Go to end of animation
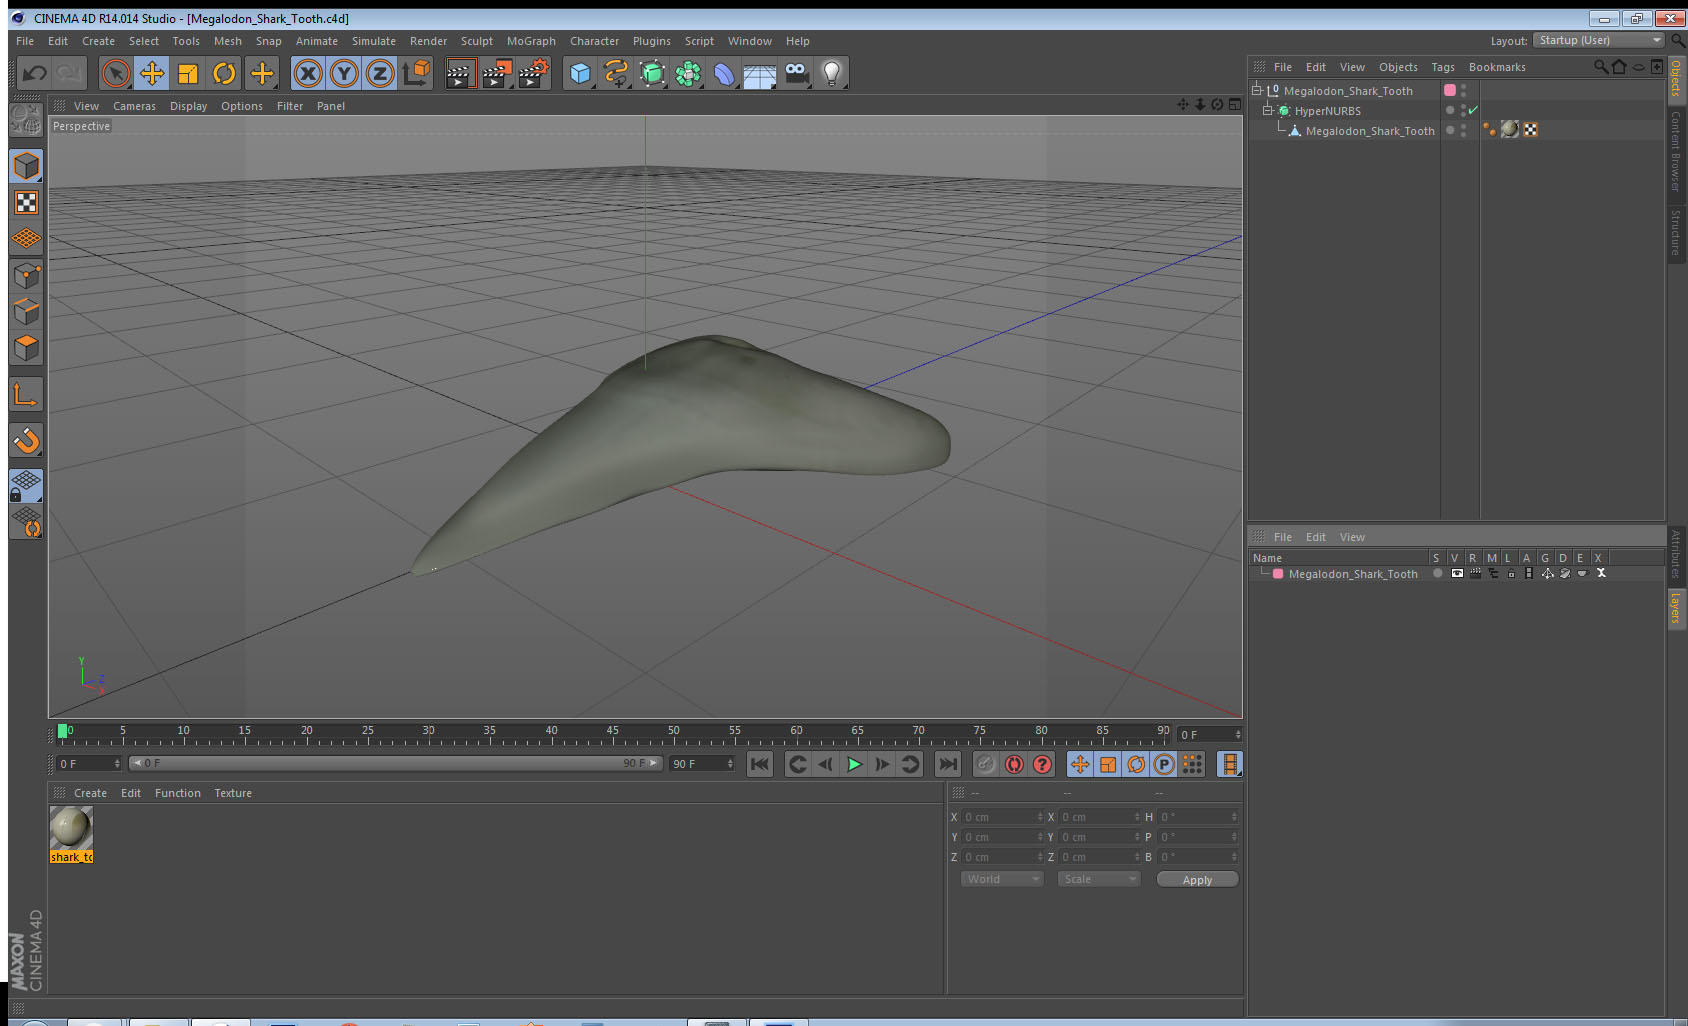The image size is (1688, 1026). [x=947, y=764]
